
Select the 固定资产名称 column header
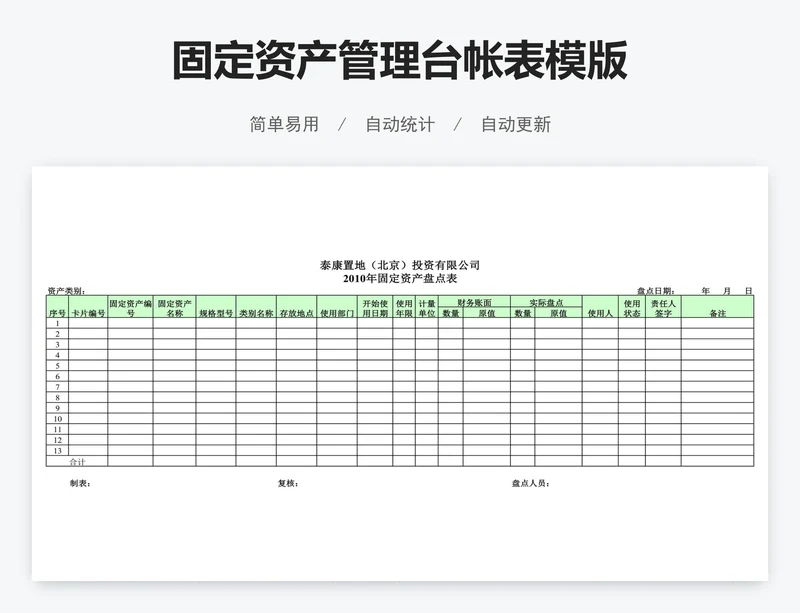click(174, 308)
